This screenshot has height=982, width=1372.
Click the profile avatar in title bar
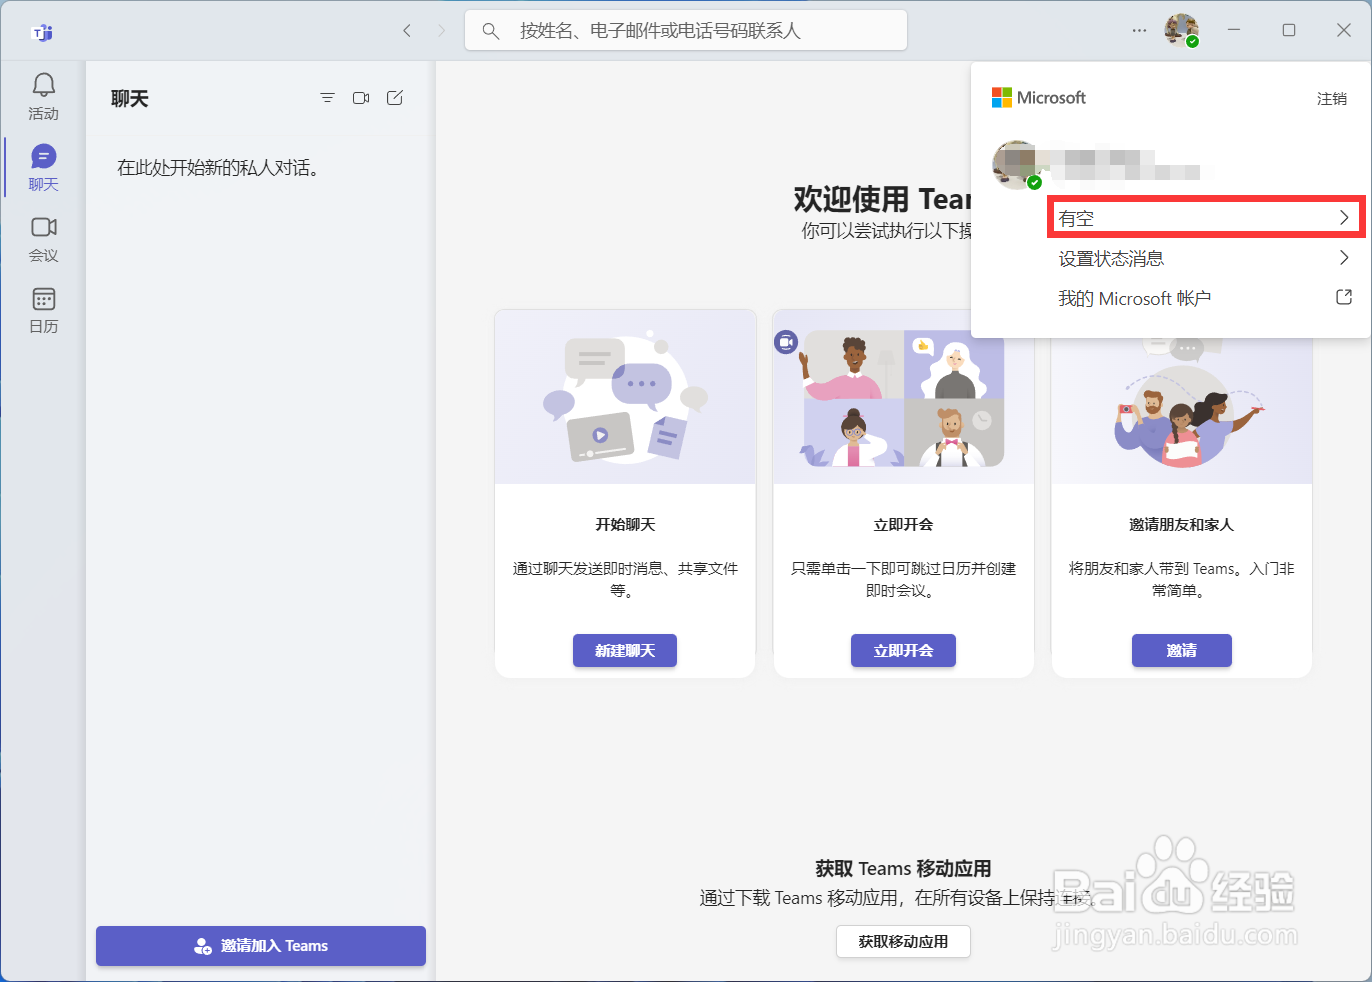pos(1182,30)
